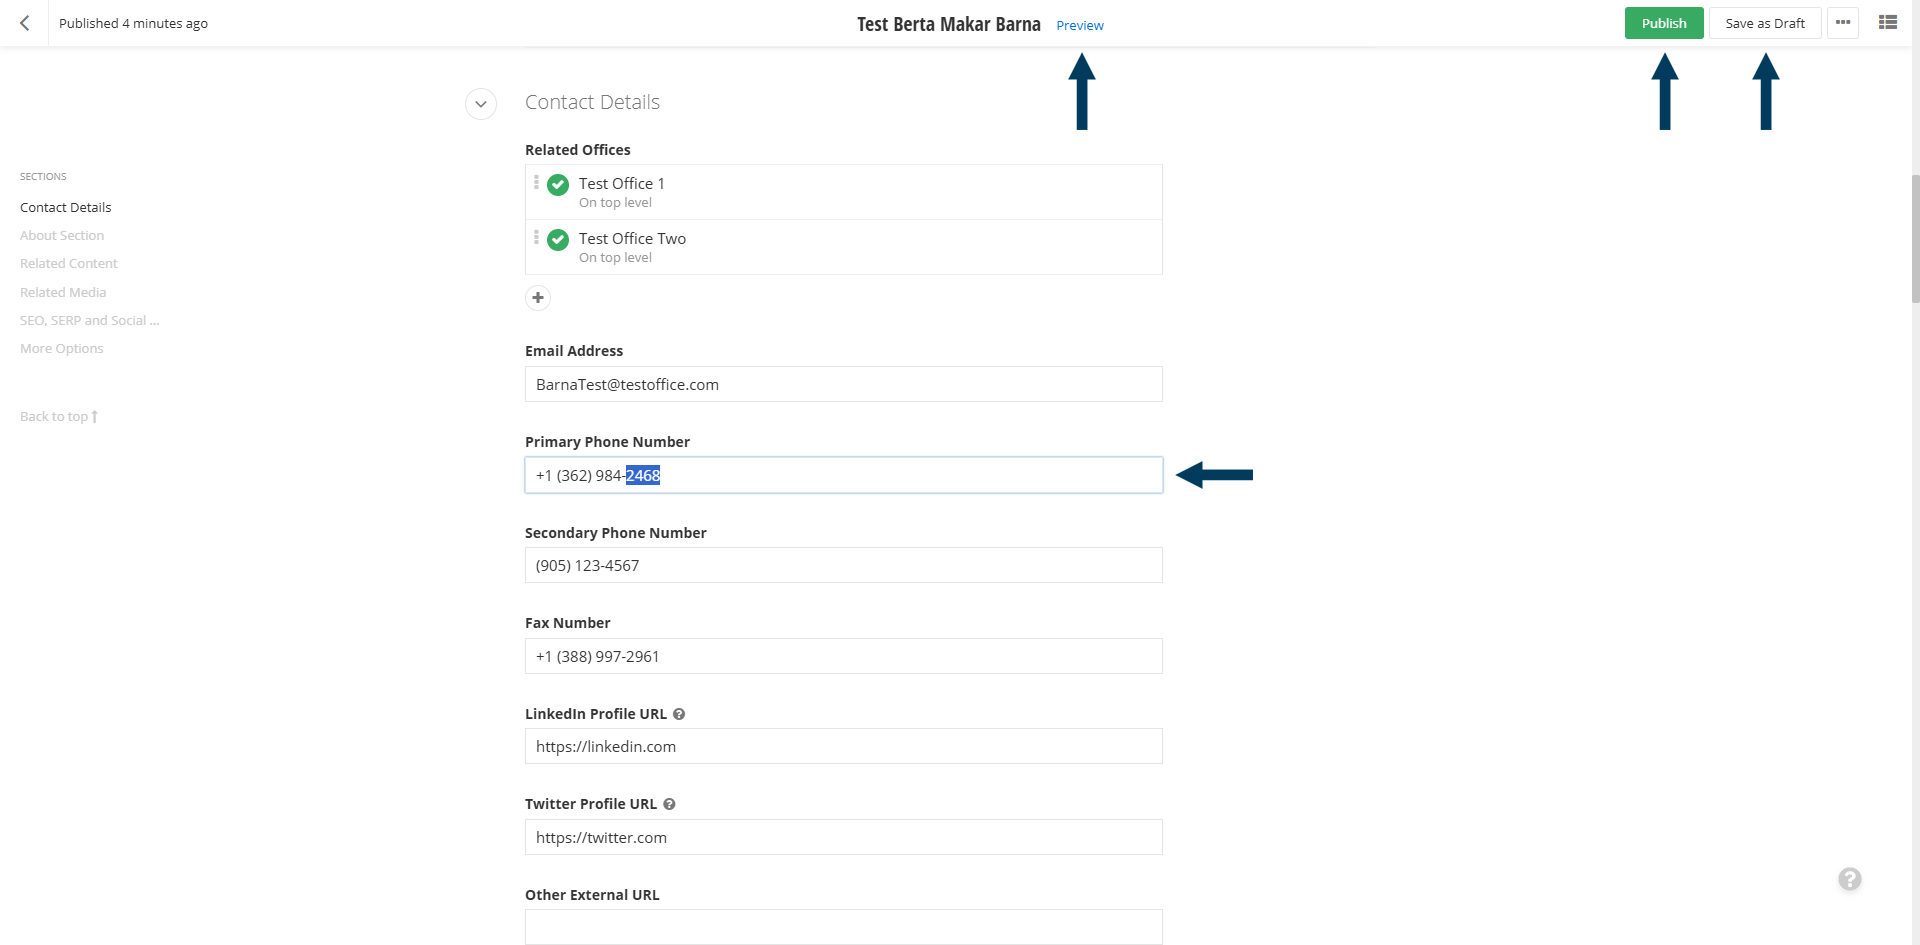Go to Related Media section
This screenshot has width=1920, height=945.
coord(63,292)
